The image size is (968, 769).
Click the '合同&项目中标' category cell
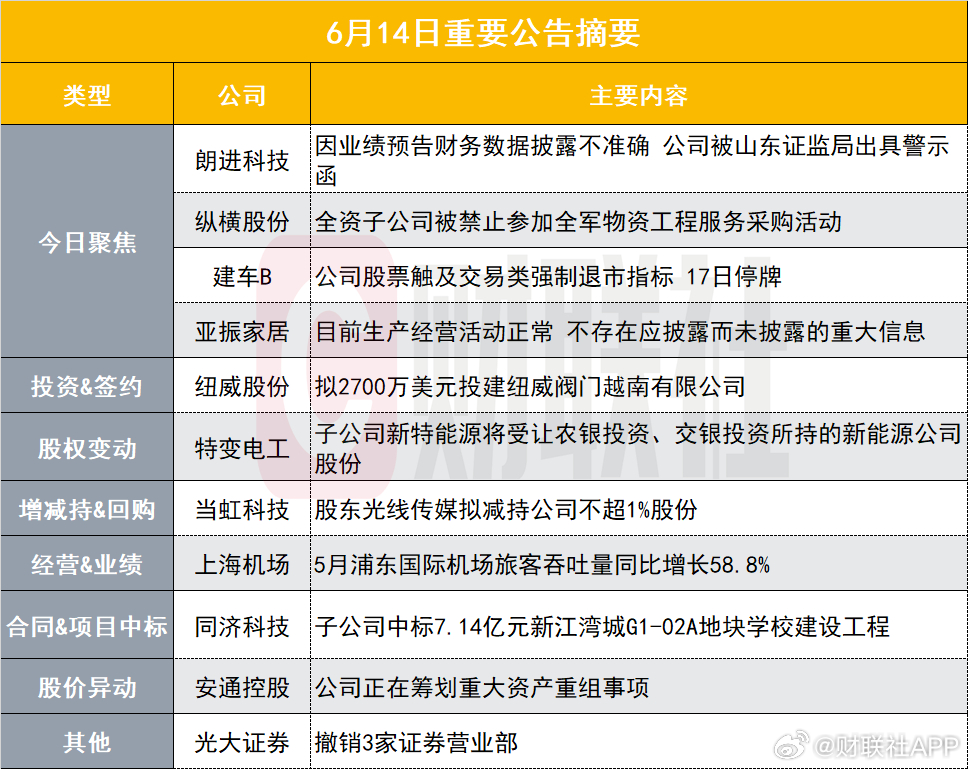[x=87, y=626]
